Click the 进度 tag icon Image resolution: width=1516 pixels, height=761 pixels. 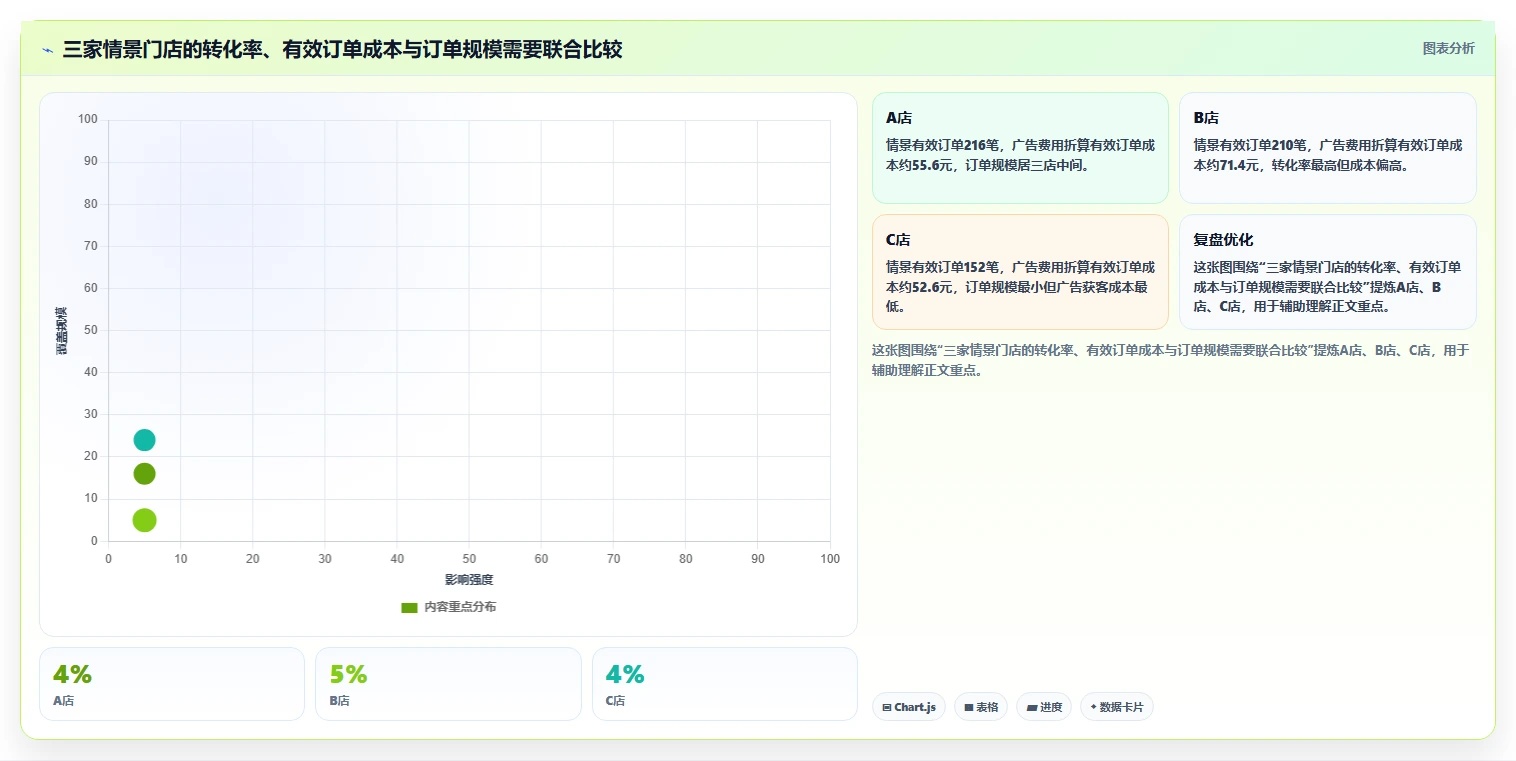pyautogui.click(x=1031, y=707)
